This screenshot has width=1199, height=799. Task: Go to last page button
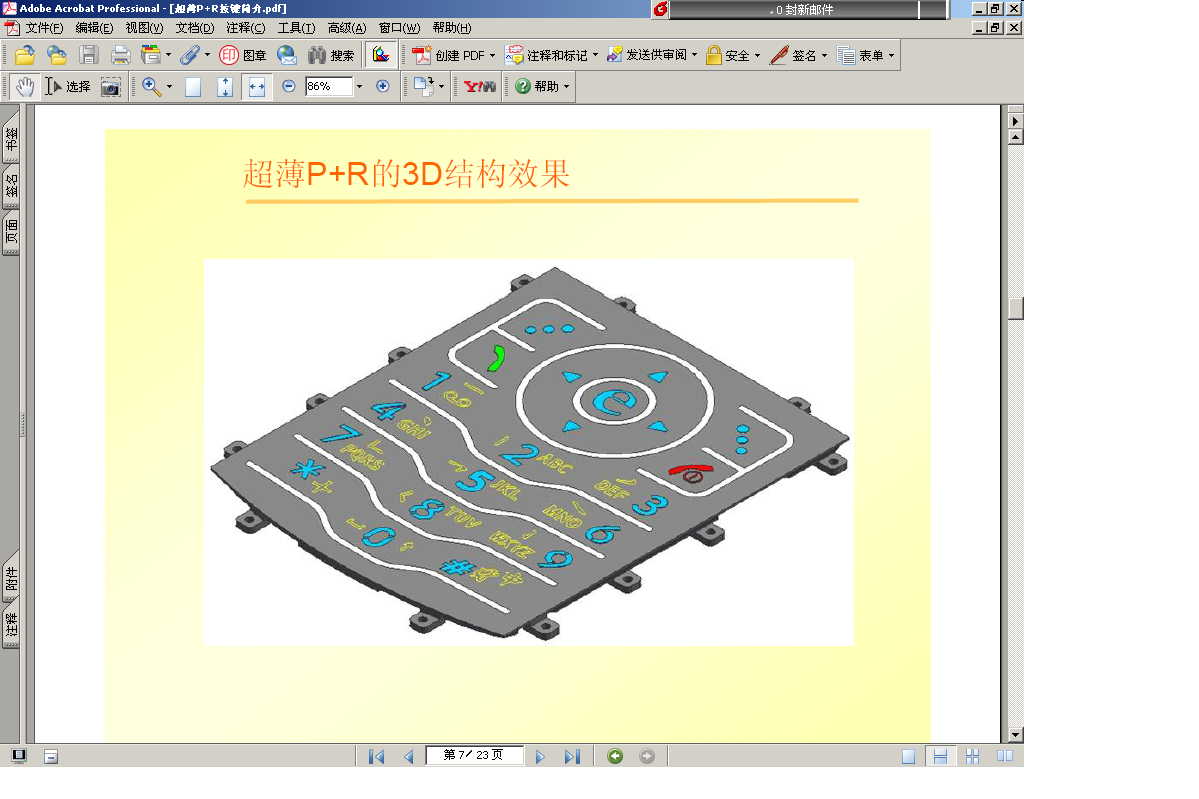pyautogui.click(x=572, y=756)
